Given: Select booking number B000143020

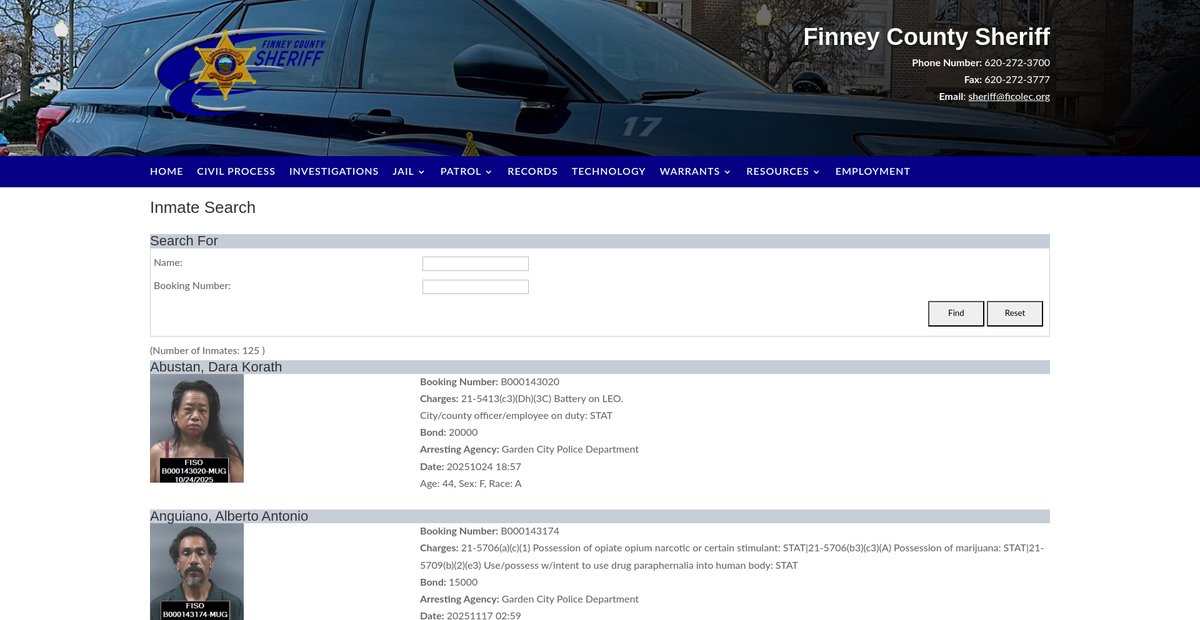Looking at the screenshot, I should 530,382.
